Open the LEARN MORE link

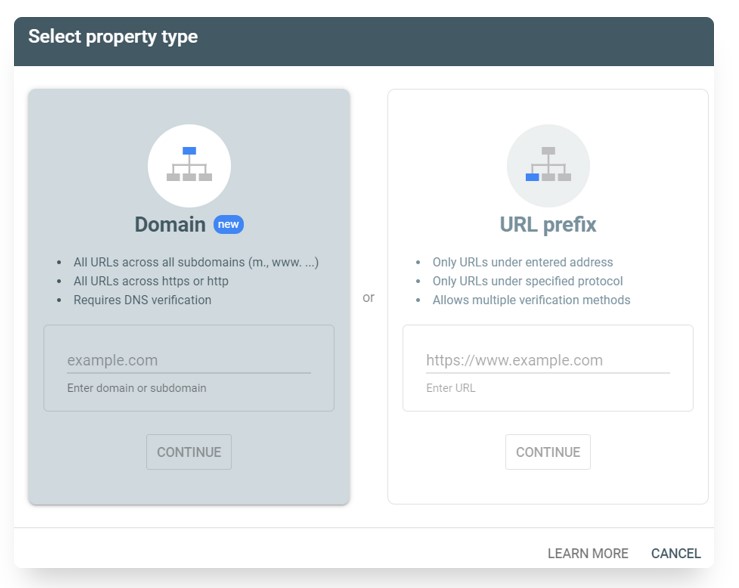click(588, 553)
